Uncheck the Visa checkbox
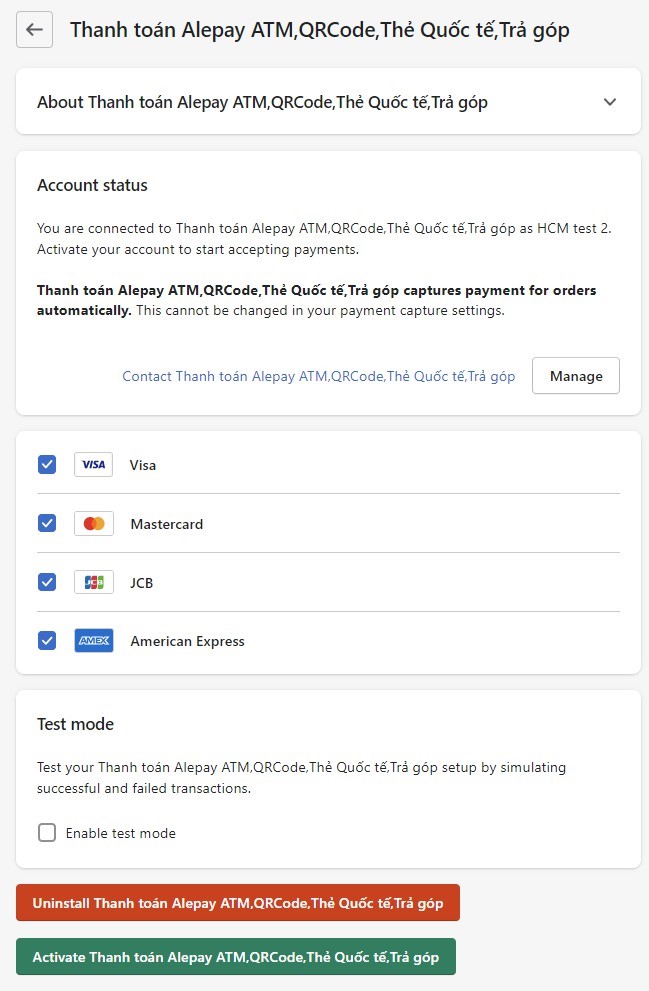The height and width of the screenshot is (991, 649). 47,465
